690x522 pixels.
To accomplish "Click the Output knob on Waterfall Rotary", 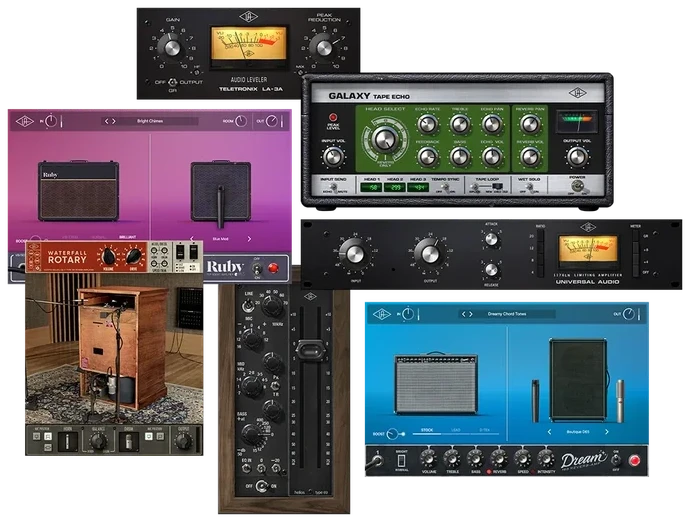I will pyautogui.click(x=183, y=440).
